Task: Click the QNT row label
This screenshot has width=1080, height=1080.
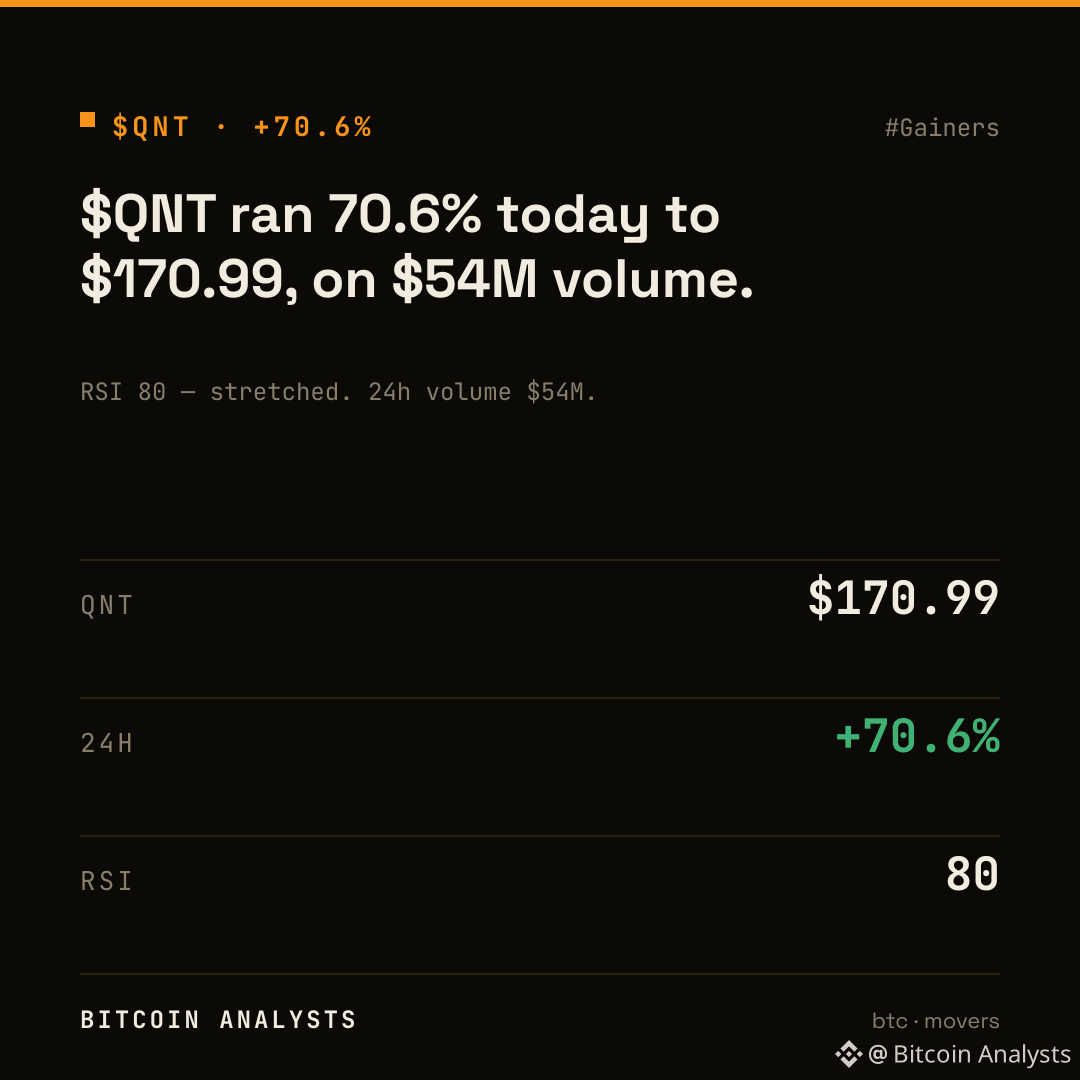Action: pos(107,605)
